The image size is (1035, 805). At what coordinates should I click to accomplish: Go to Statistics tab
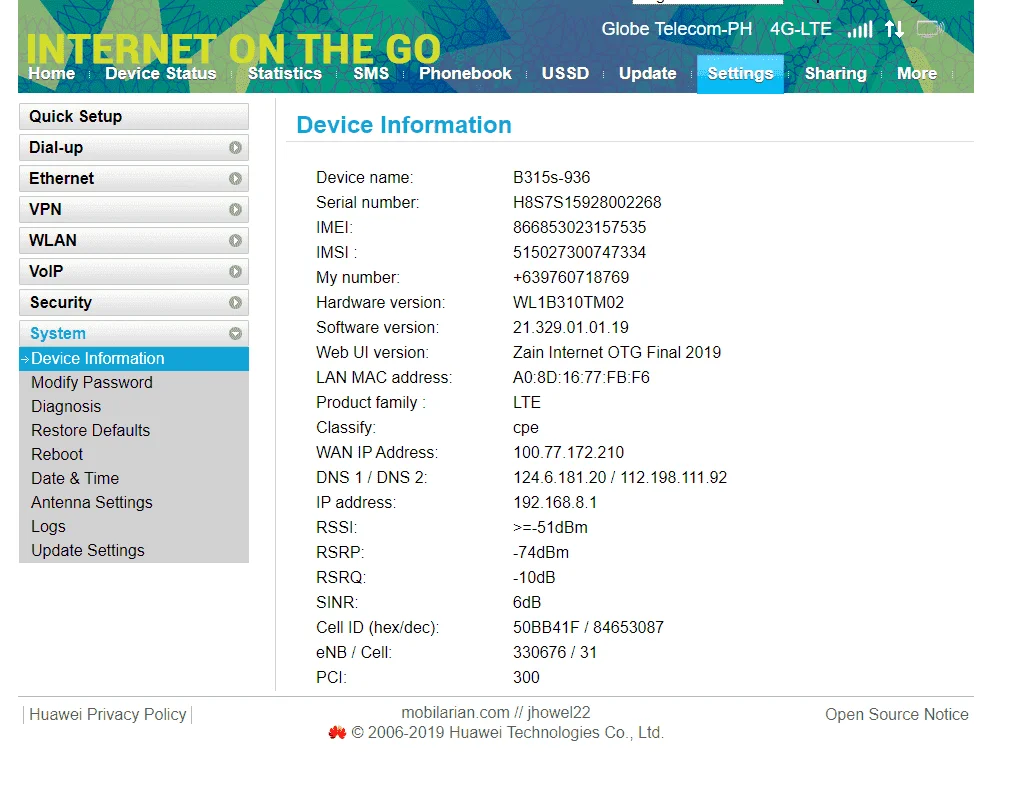(x=284, y=73)
